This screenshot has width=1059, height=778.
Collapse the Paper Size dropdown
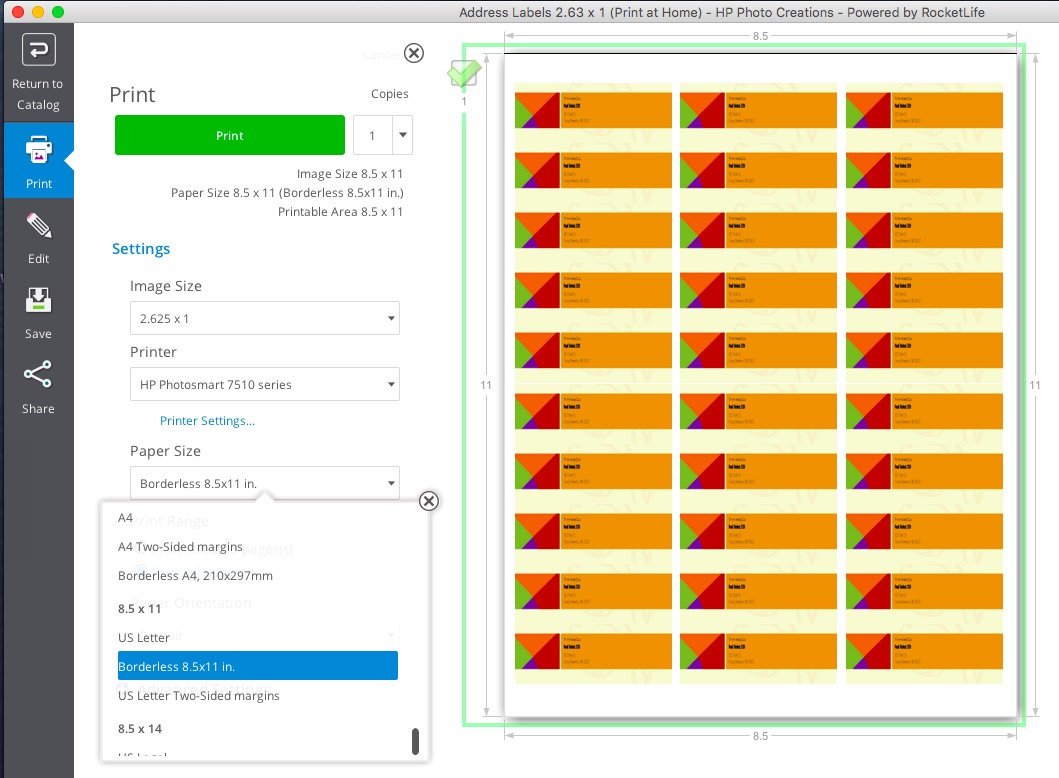coord(264,484)
